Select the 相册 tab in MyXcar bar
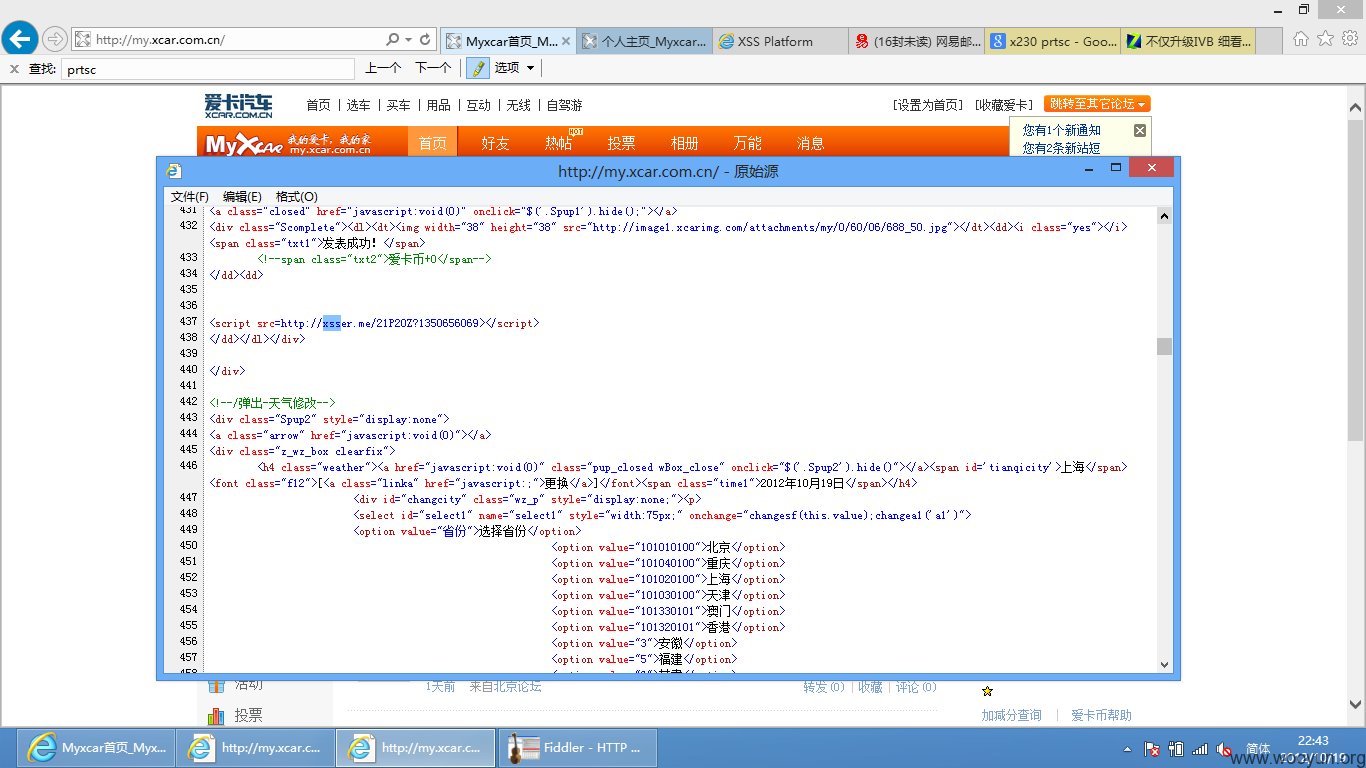 coord(685,143)
